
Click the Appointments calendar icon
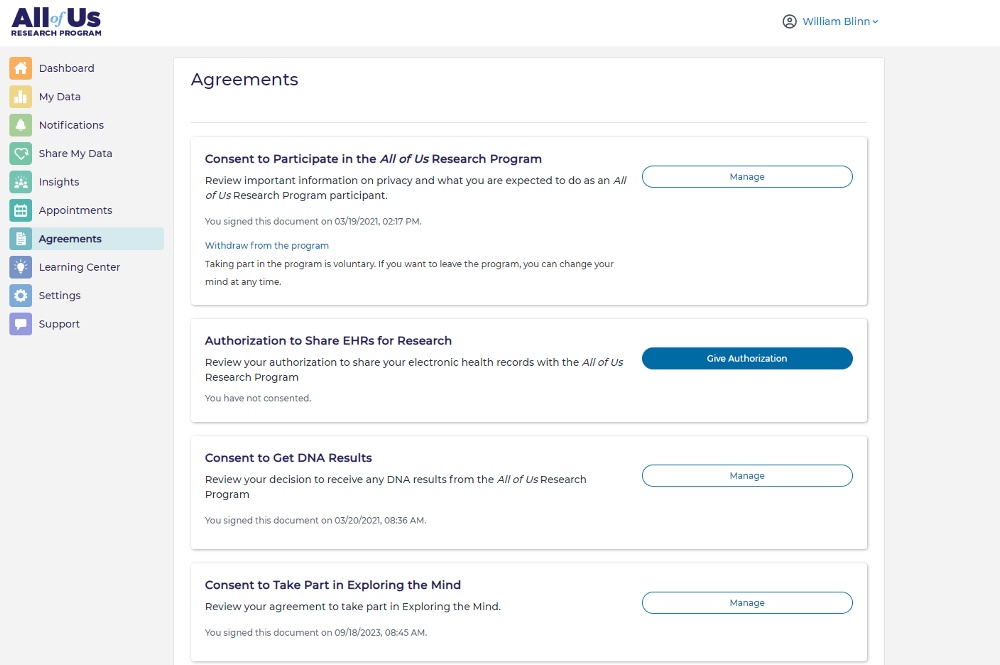20,210
